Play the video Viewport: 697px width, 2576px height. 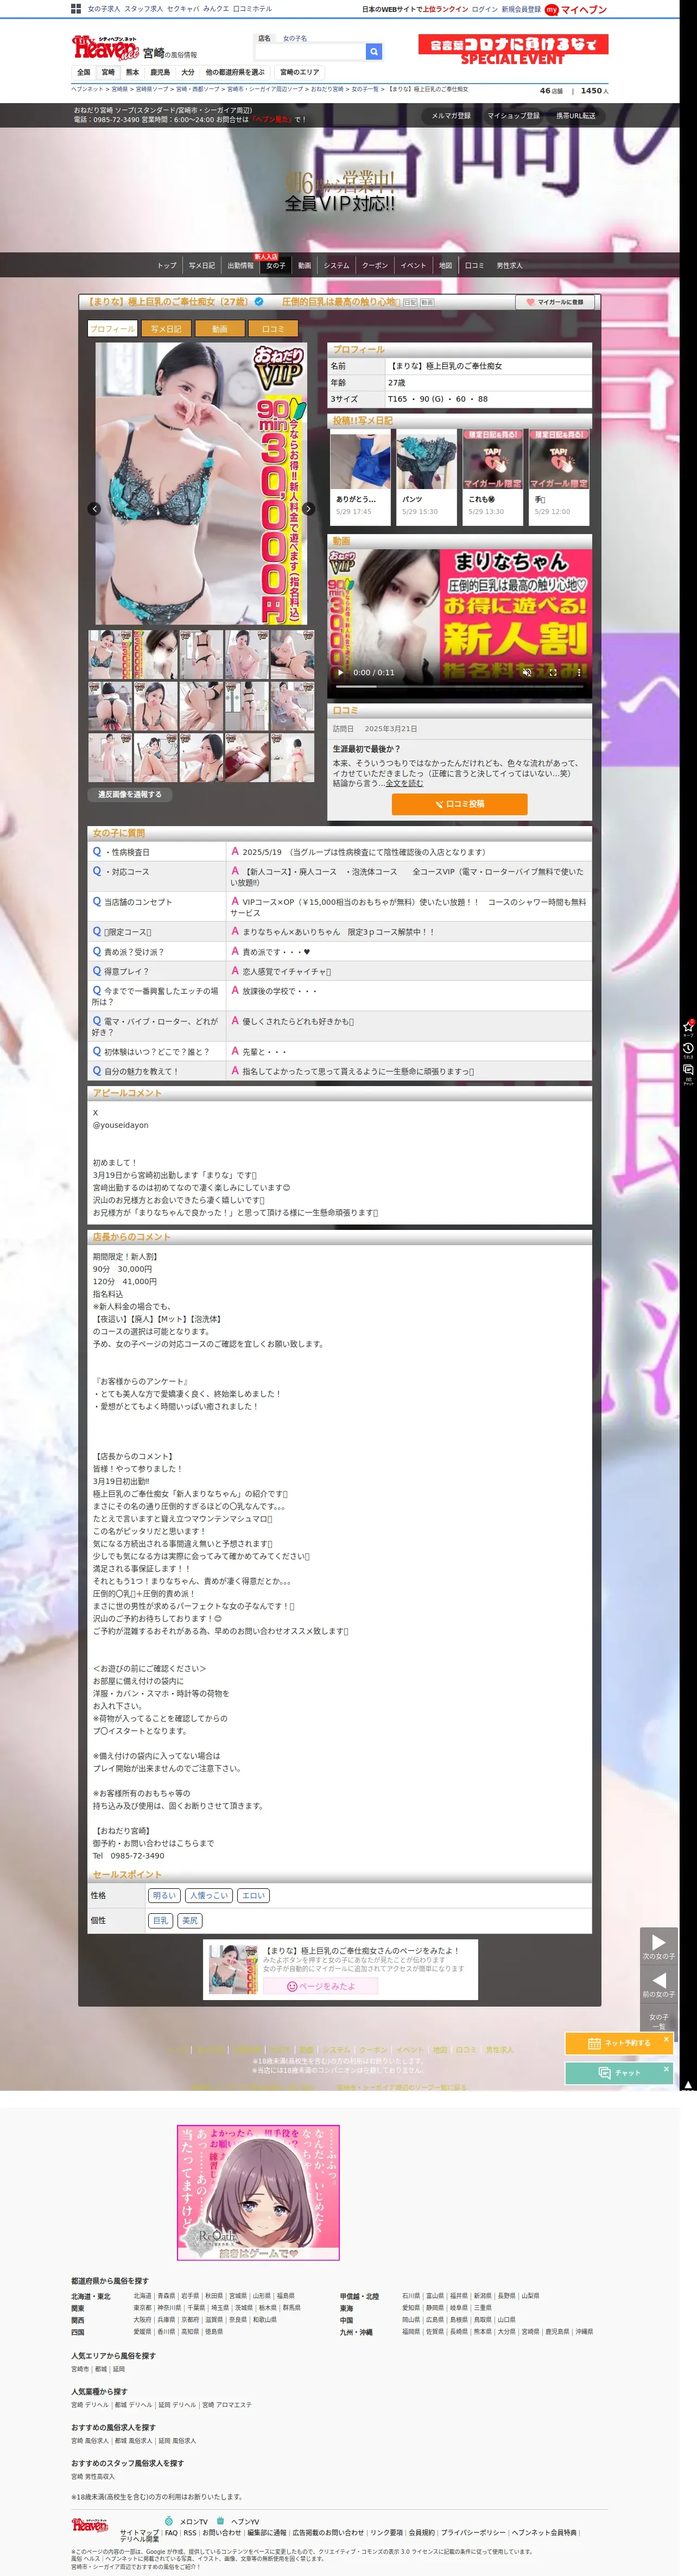tap(340, 672)
